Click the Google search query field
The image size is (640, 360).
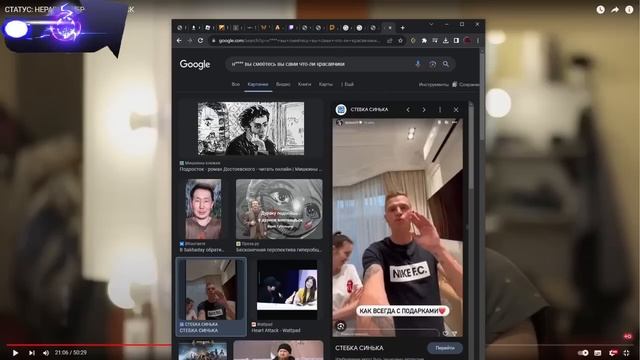click(320, 64)
